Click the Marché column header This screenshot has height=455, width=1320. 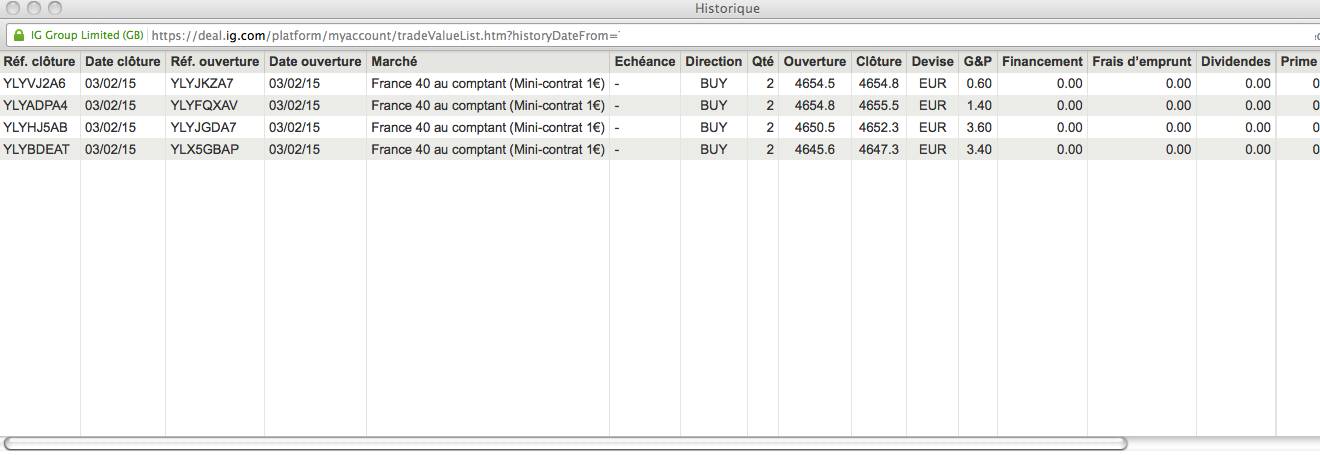pos(394,62)
